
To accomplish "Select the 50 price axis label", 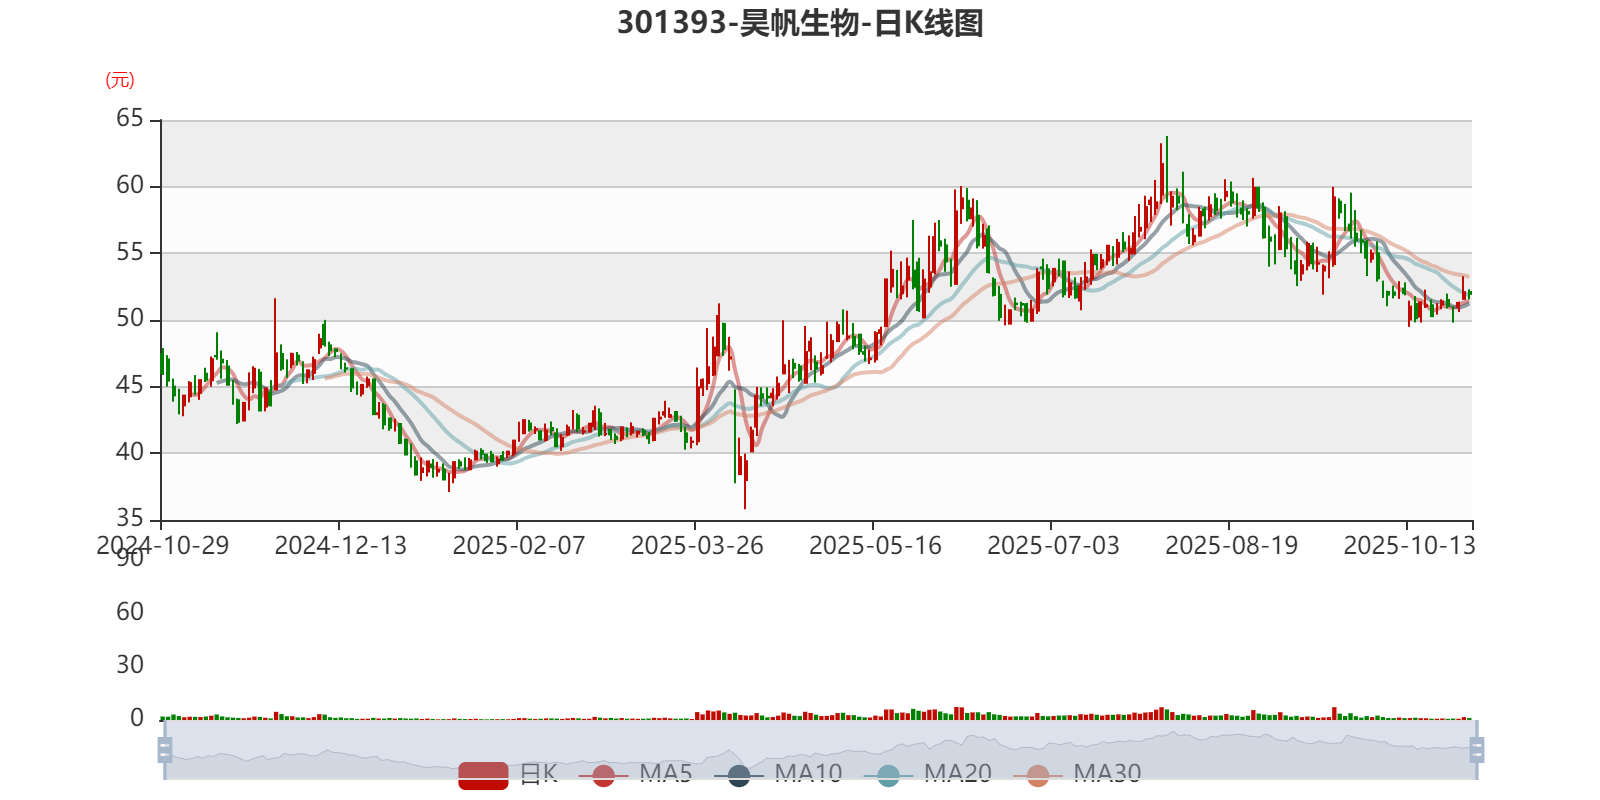I will tap(130, 318).
